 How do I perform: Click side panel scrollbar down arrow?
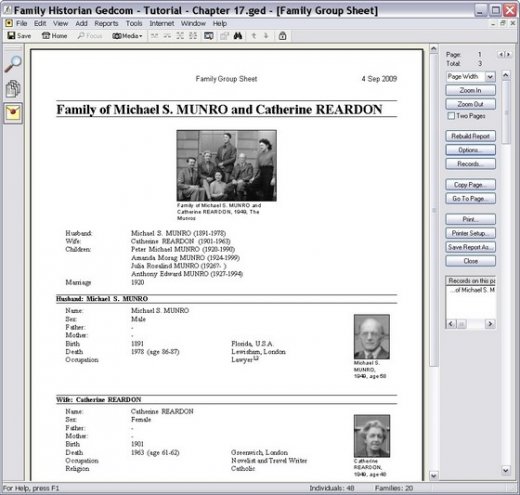pos(506,470)
